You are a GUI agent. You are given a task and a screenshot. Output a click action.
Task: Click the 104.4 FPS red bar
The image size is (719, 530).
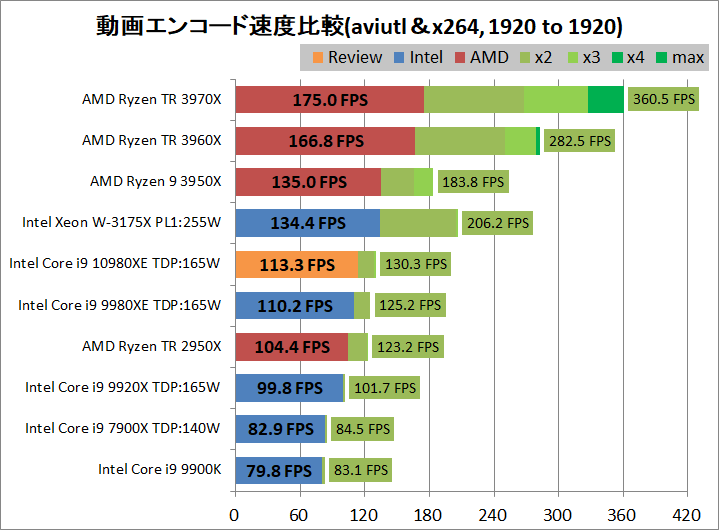point(292,347)
